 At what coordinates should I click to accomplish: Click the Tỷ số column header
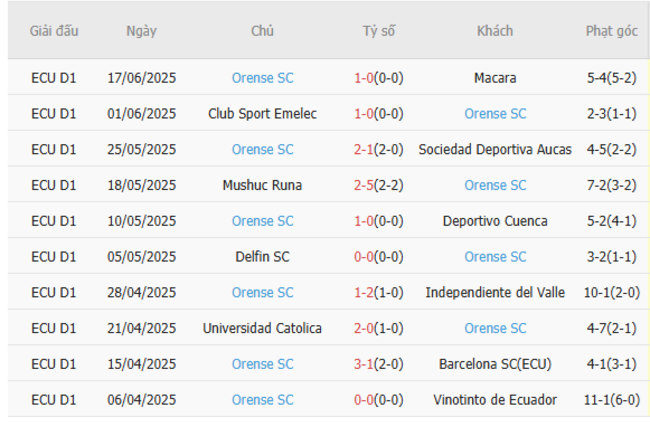click(x=378, y=31)
